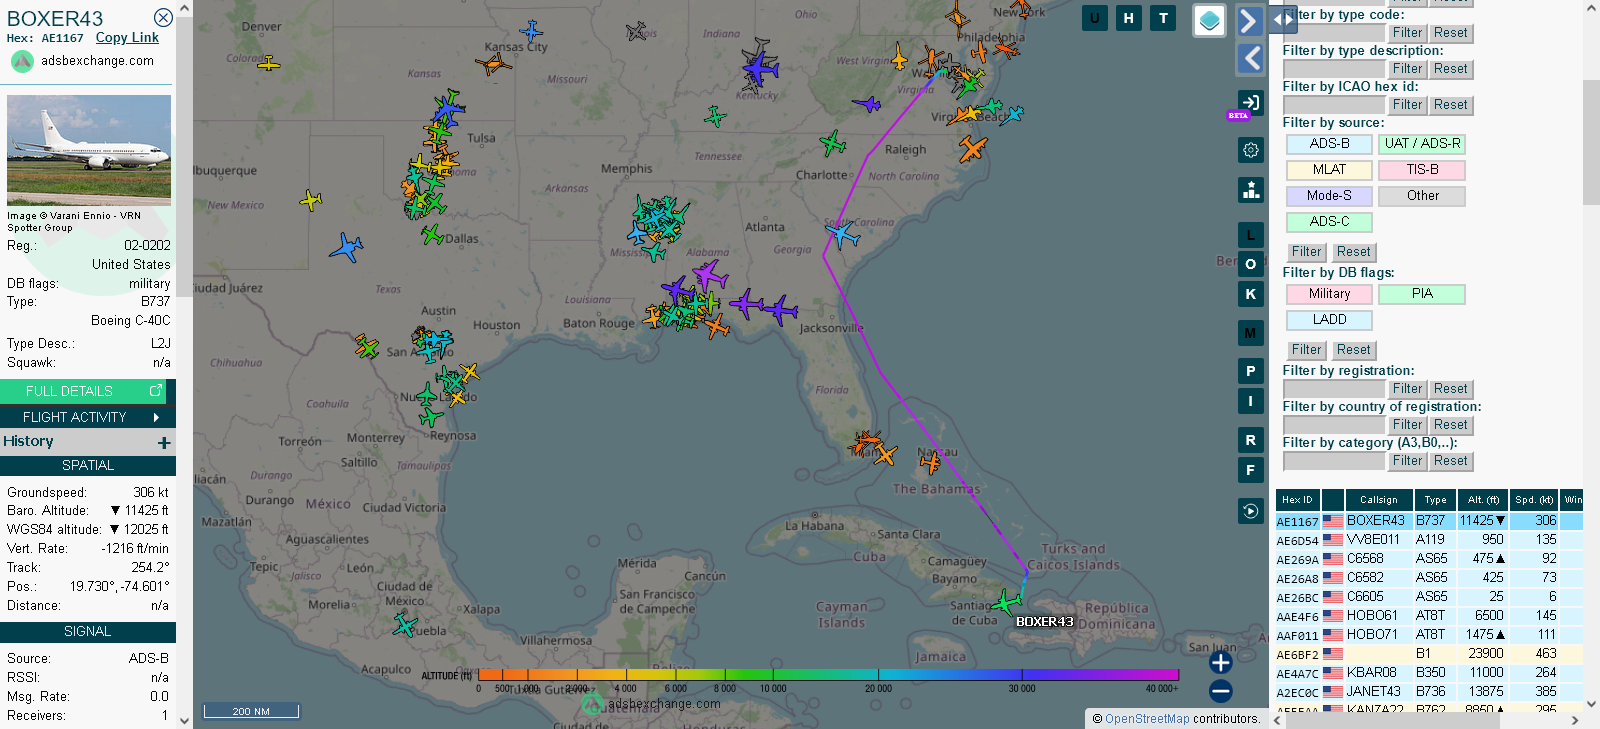Click Filter next to type description field

click(1407, 69)
